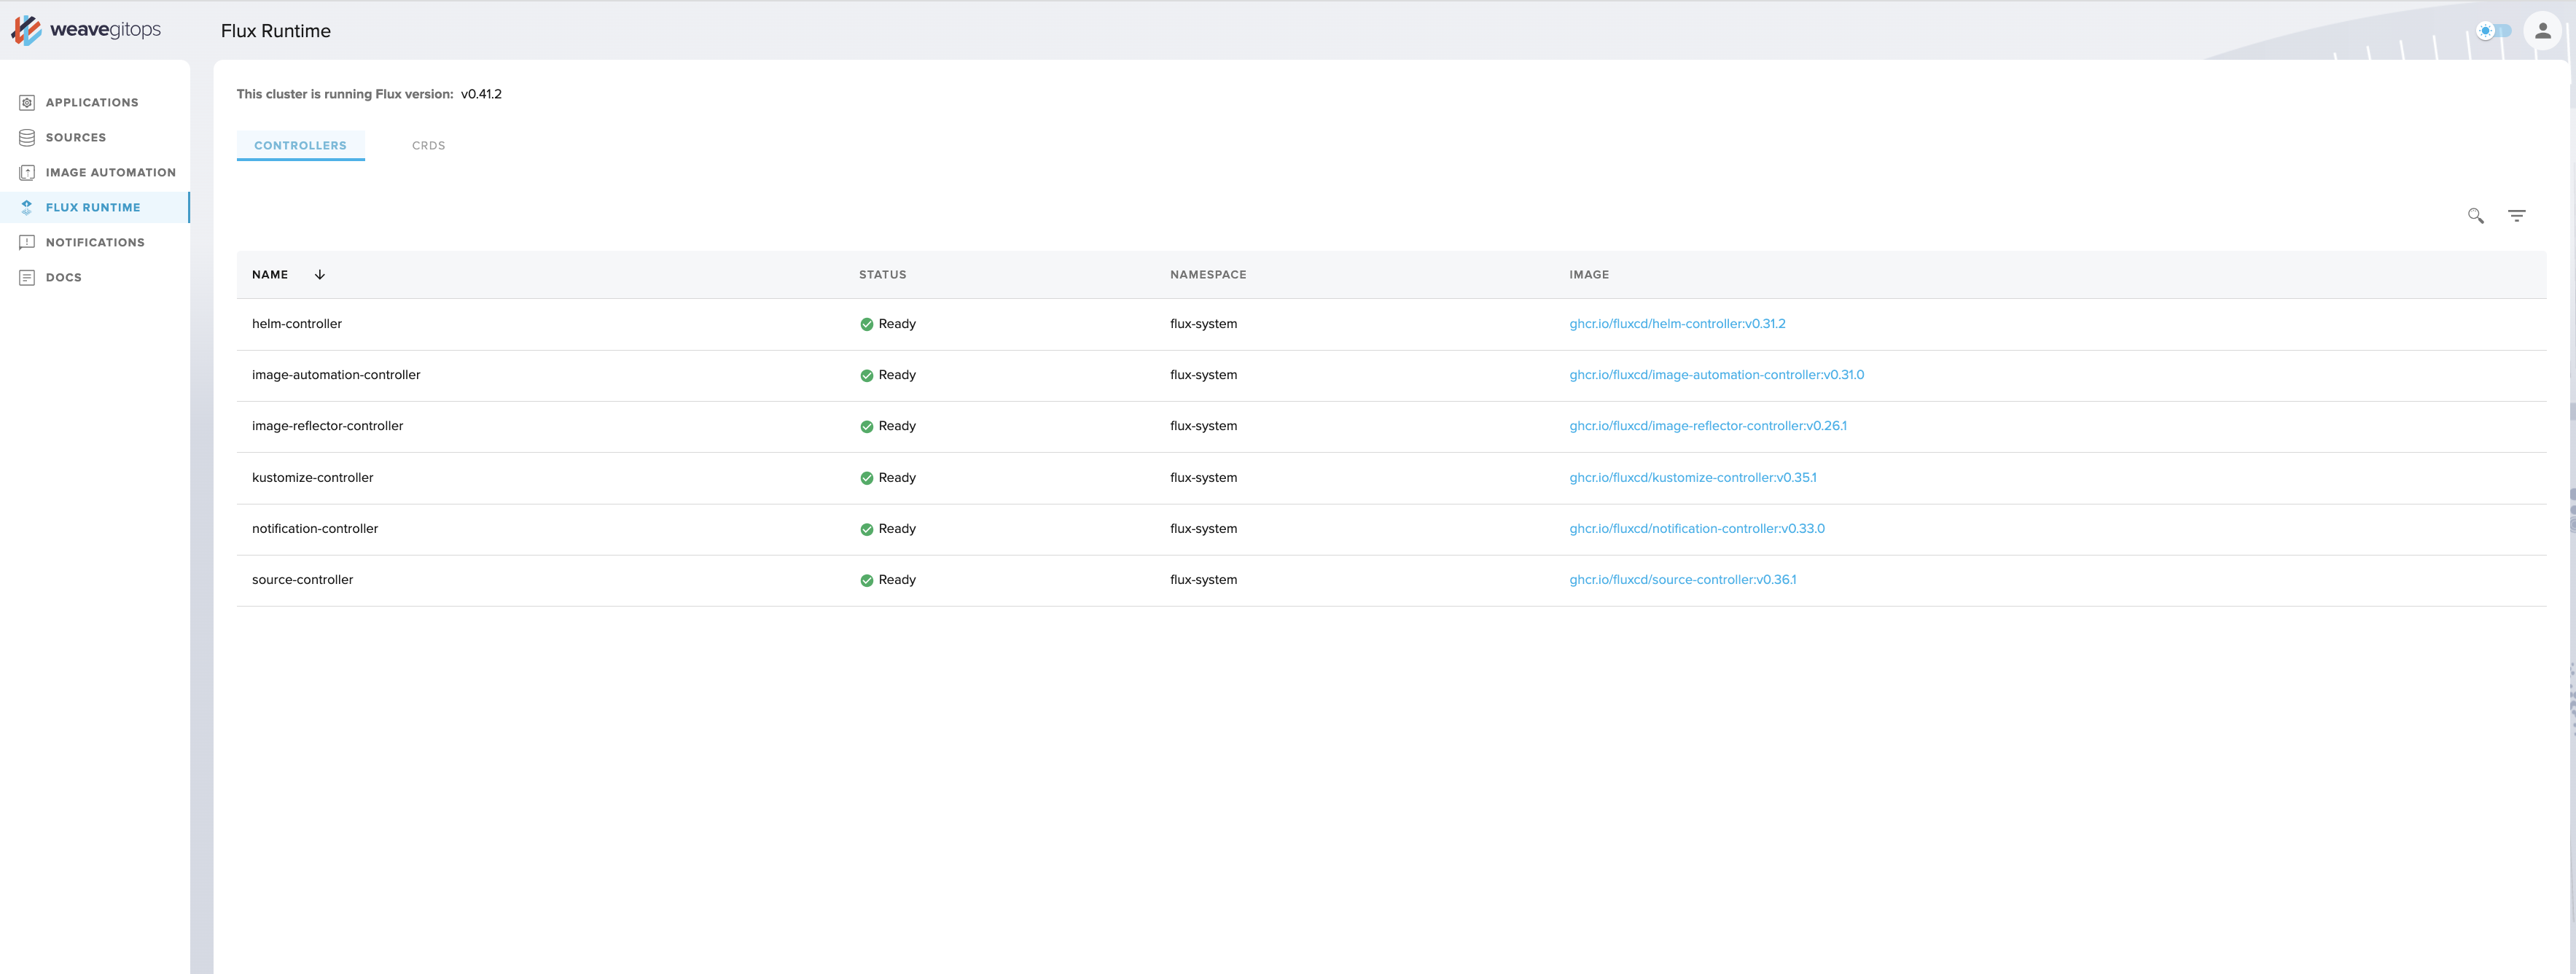Screen dimensions: 2576x974
Task: Open the table filter icon
Action: [2516, 216]
